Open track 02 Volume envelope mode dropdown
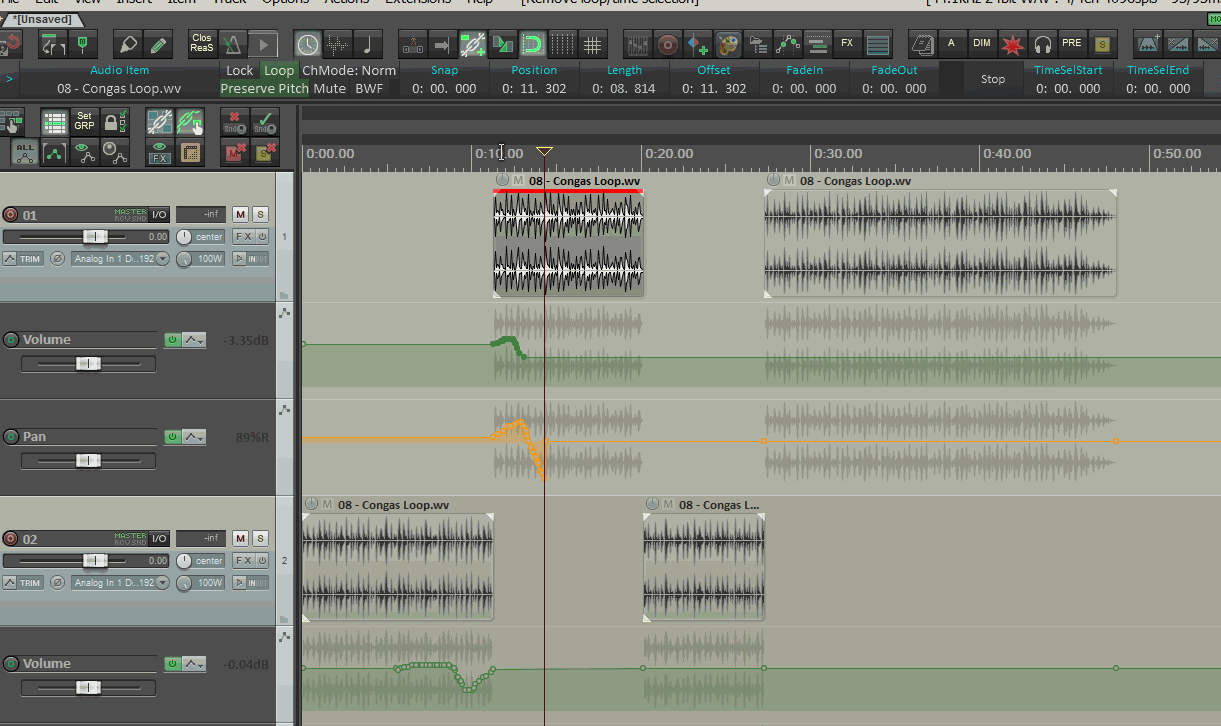This screenshot has height=726, width=1221. 195,664
